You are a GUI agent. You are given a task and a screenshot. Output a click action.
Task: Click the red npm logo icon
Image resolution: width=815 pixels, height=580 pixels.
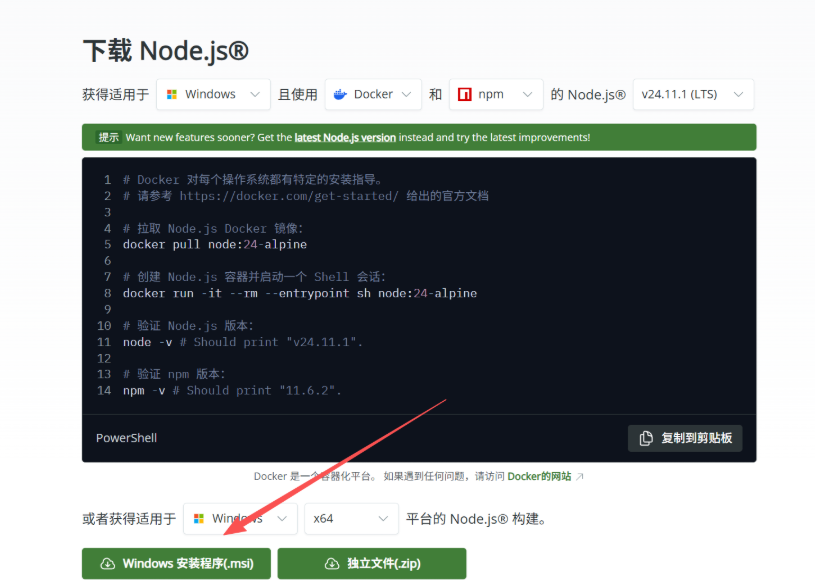(464, 95)
